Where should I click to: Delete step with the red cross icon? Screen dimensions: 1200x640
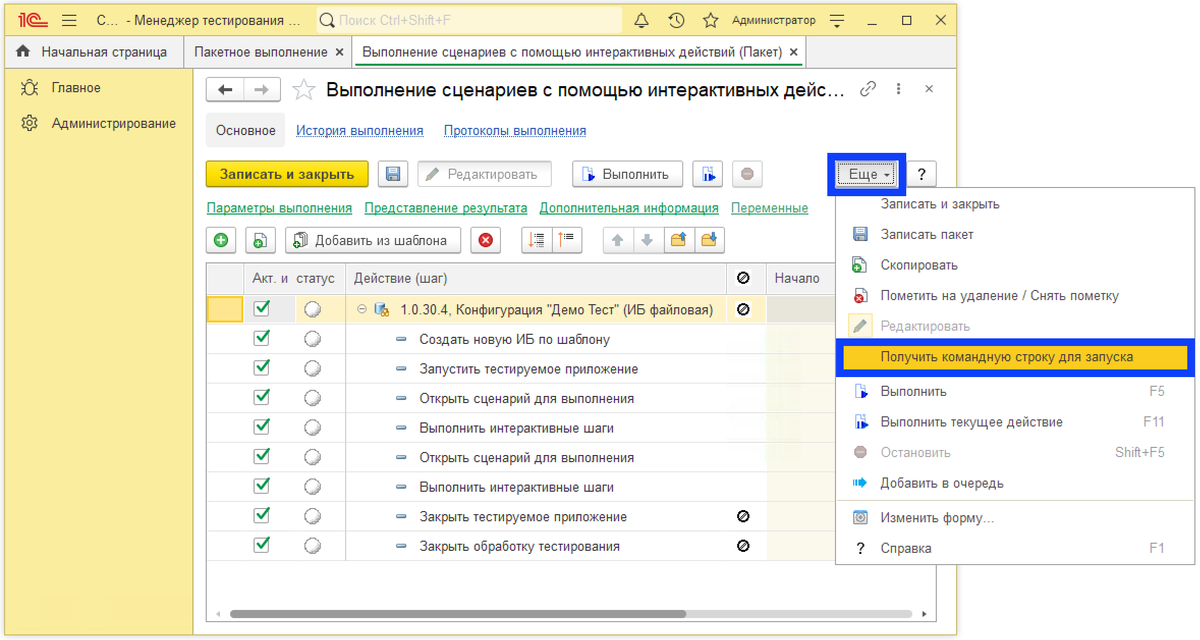click(485, 240)
